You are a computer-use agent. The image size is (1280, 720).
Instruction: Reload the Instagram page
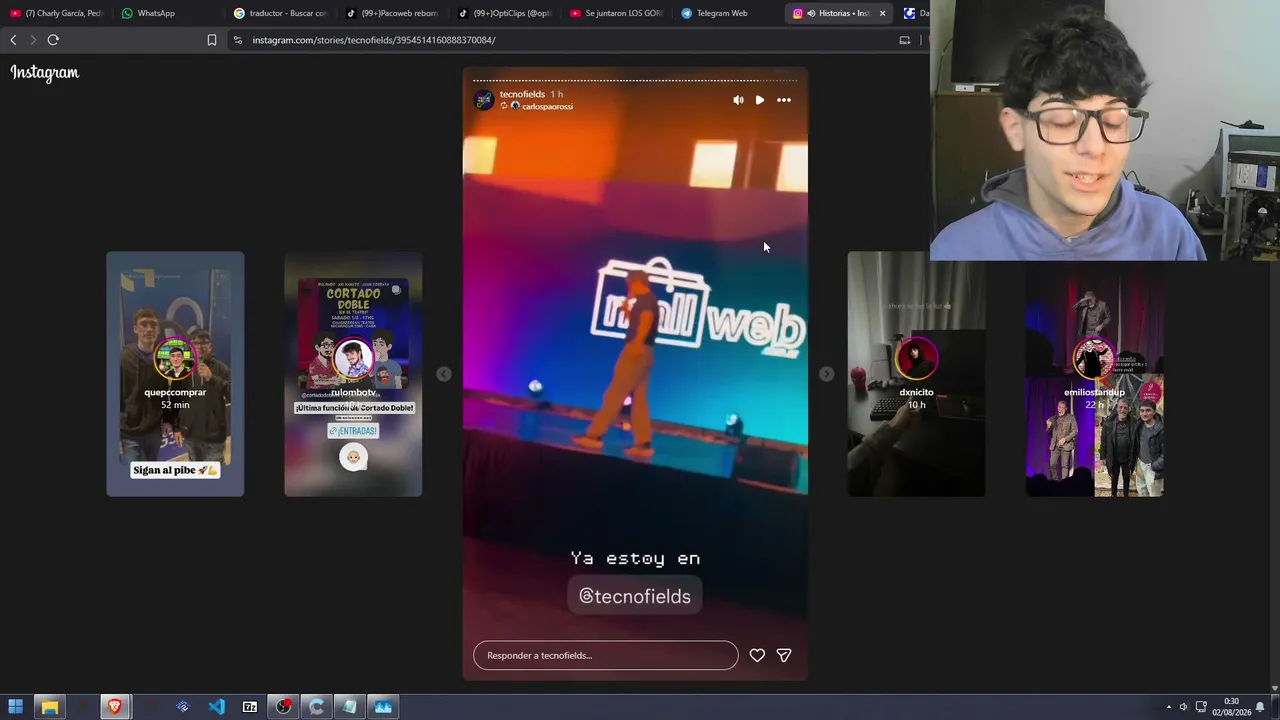point(53,40)
